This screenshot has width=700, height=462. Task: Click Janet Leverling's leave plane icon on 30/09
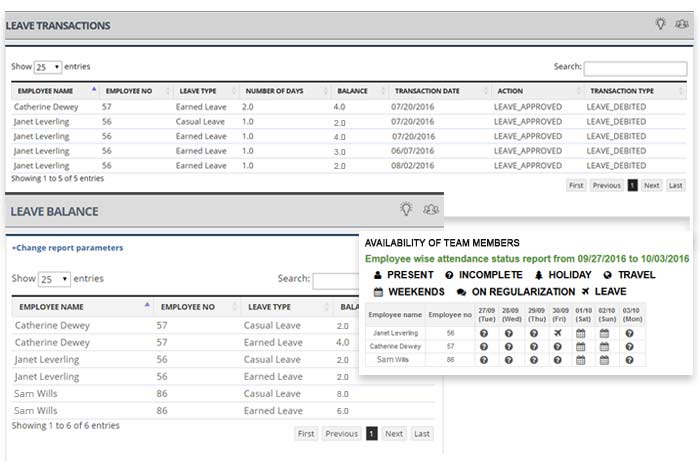pyautogui.click(x=558, y=333)
